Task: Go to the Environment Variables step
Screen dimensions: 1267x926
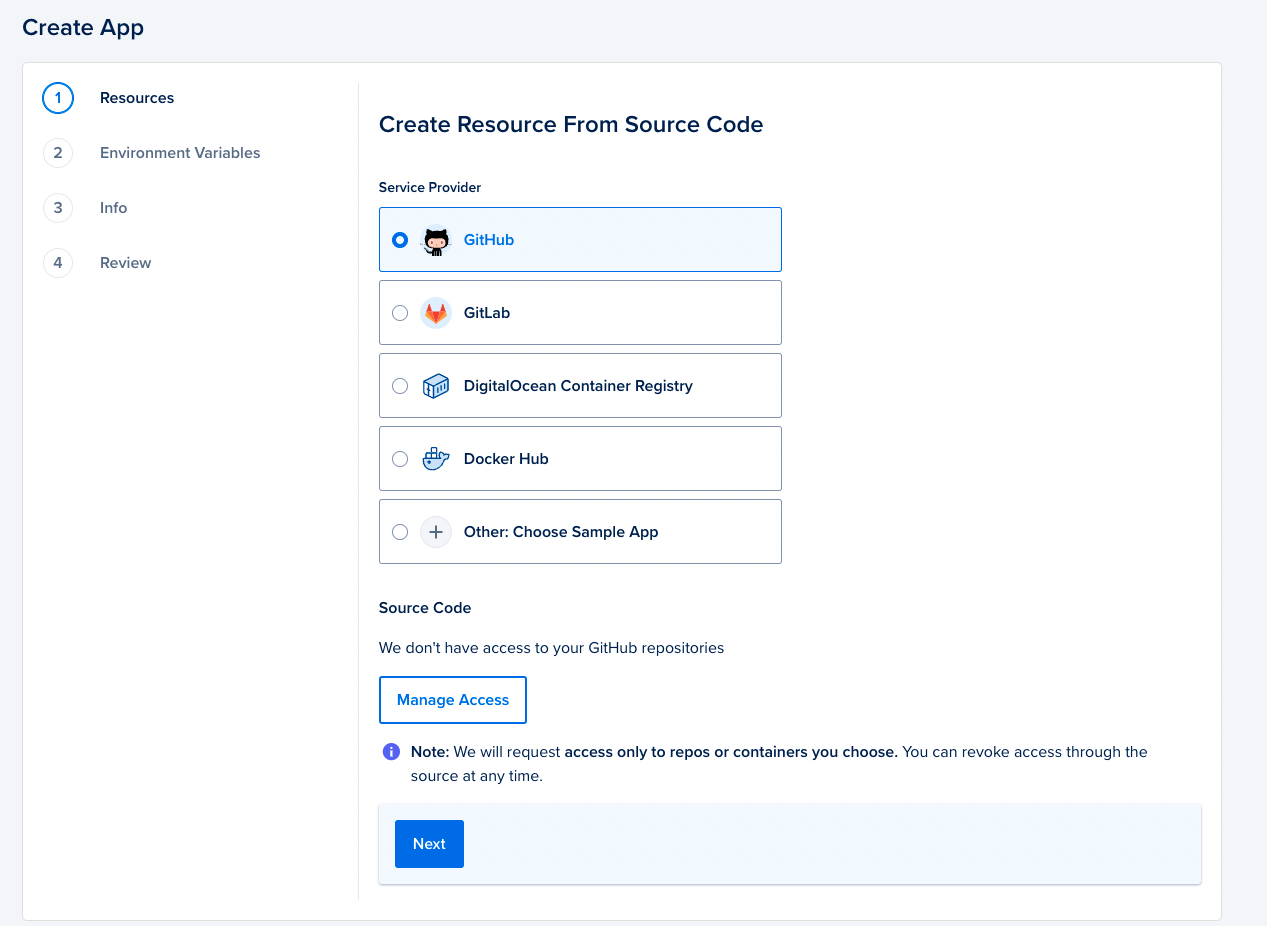Action: [180, 153]
